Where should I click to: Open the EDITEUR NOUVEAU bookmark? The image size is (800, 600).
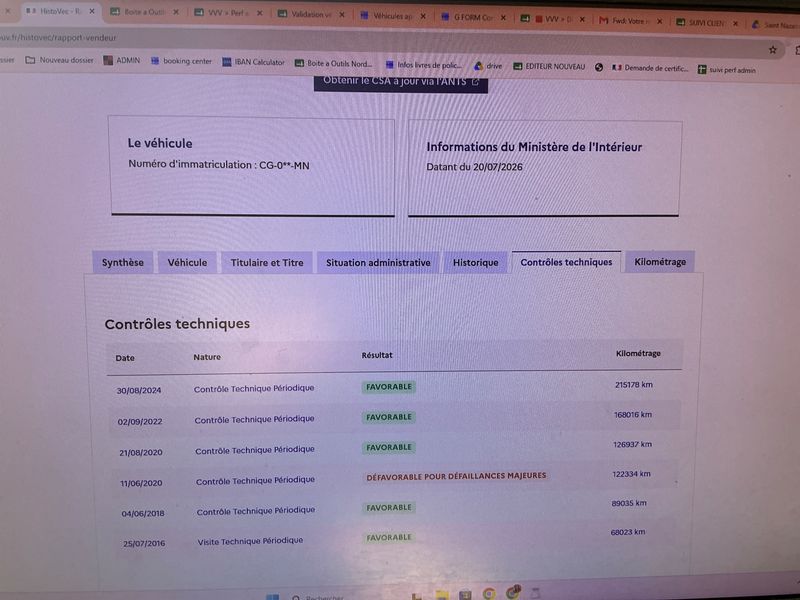tap(549, 66)
